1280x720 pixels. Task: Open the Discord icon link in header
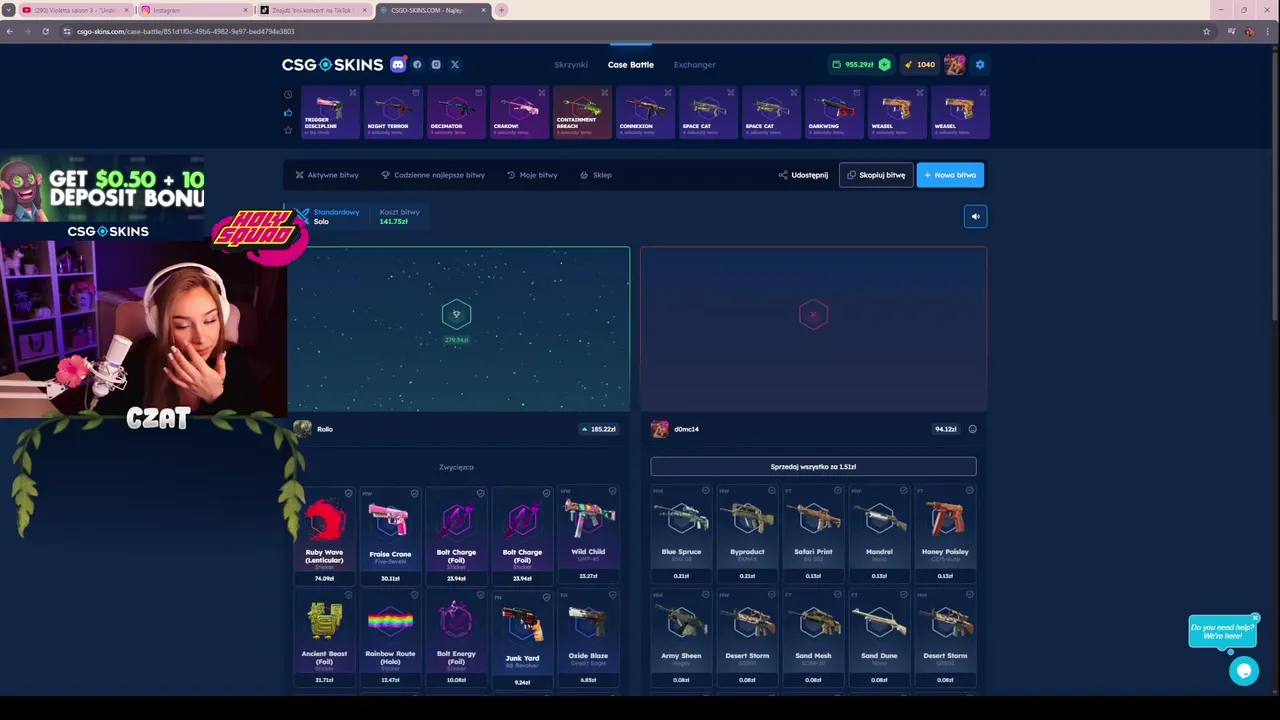click(398, 64)
